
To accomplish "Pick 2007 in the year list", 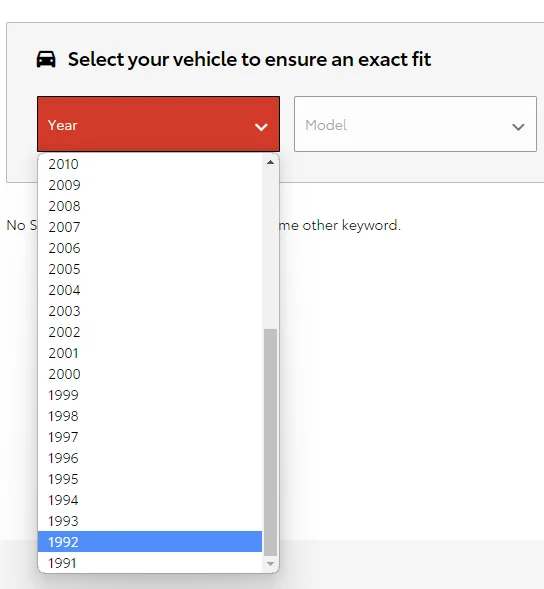I will pyautogui.click(x=150, y=227).
